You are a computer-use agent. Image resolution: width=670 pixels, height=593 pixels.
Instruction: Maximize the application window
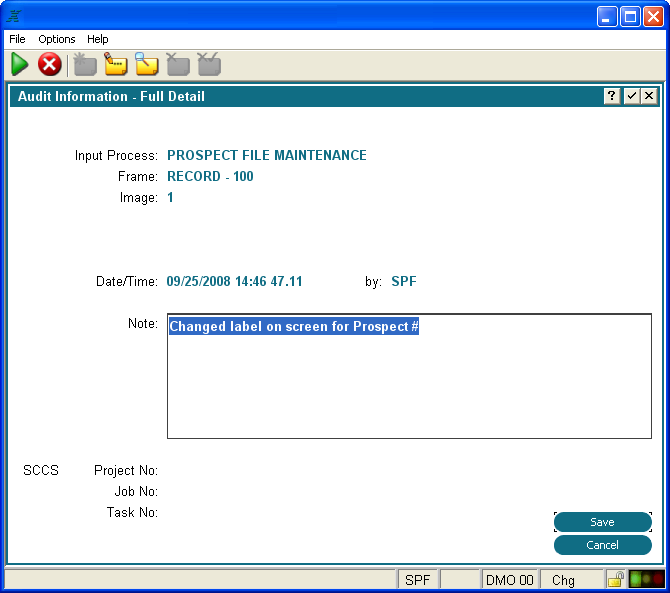(x=630, y=17)
